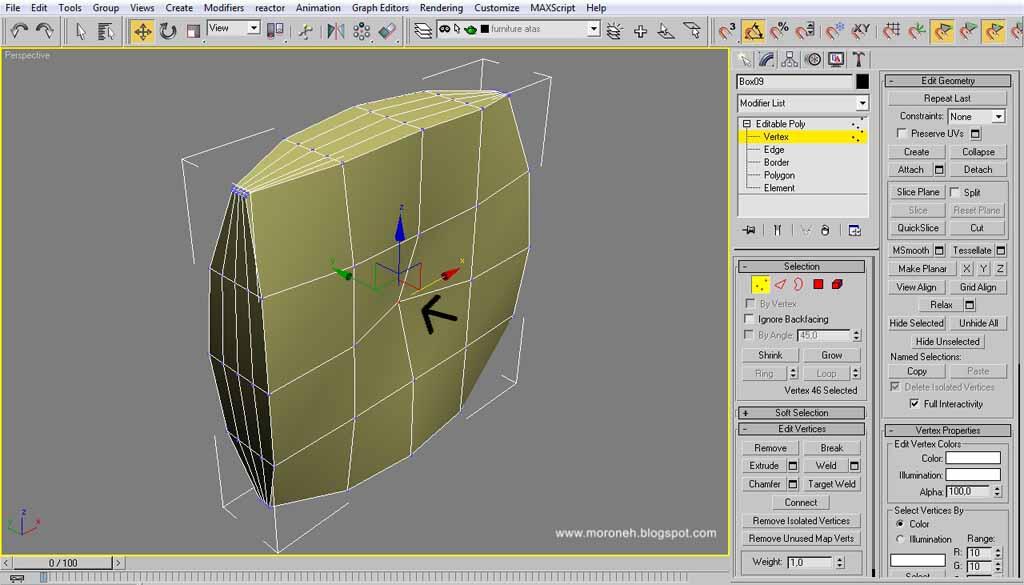Click the Pin Stack icon
The height and width of the screenshot is (585, 1024).
point(749,230)
